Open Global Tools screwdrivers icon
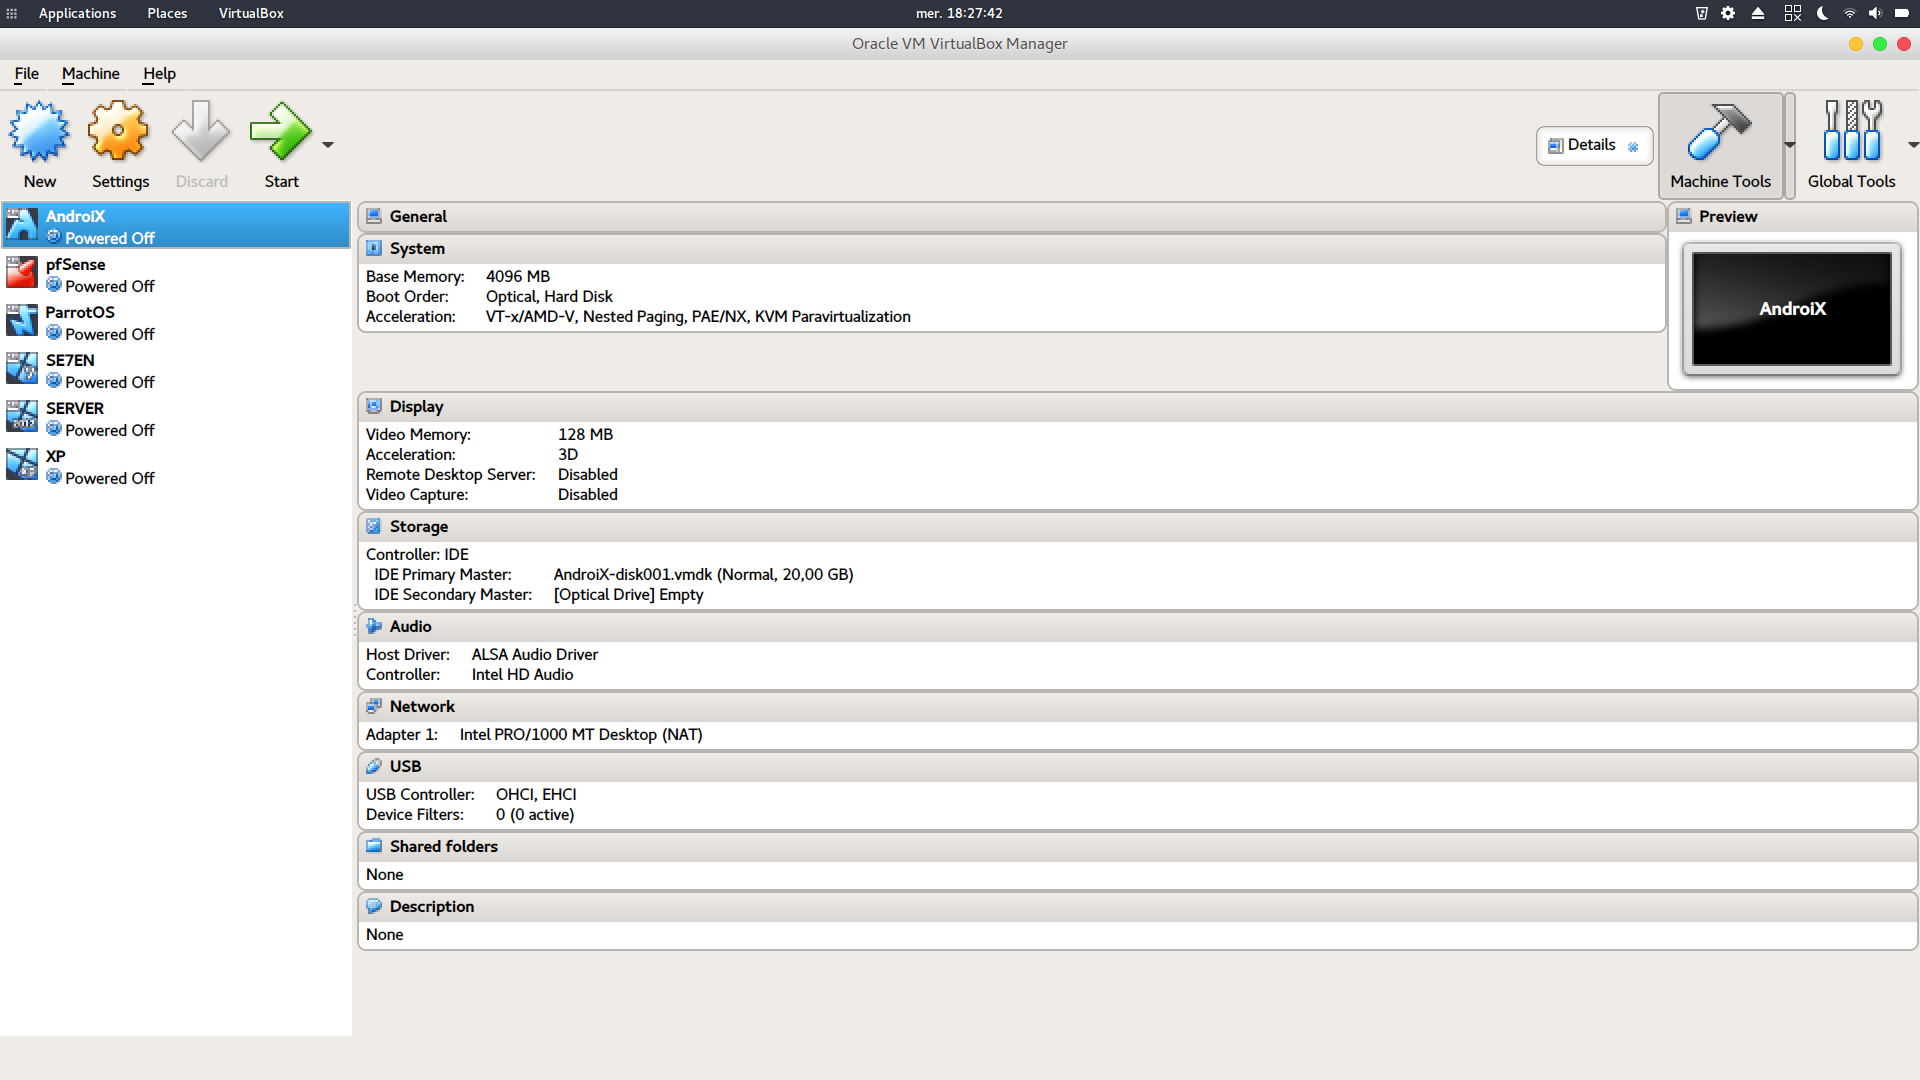 1851,132
